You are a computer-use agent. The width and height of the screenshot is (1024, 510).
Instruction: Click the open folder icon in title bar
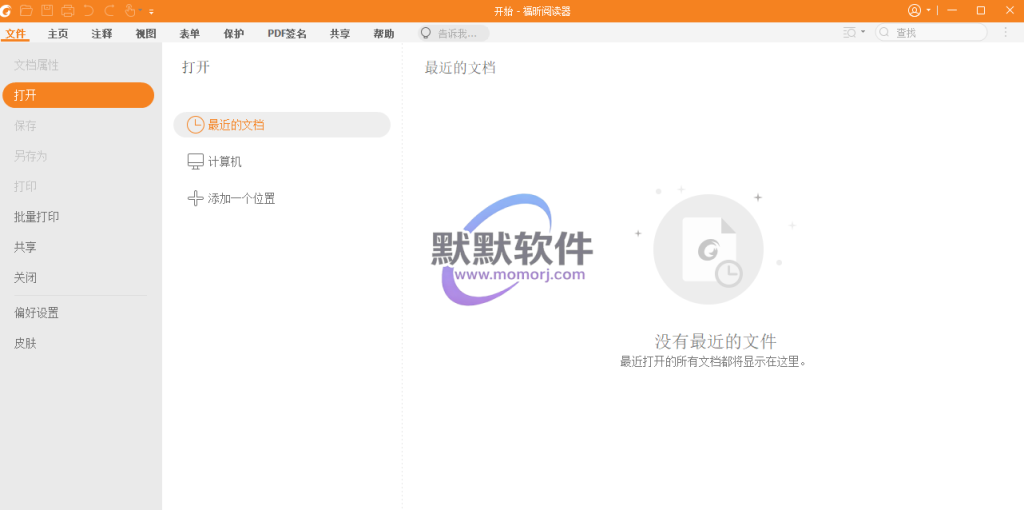pyautogui.click(x=27, y=10)
